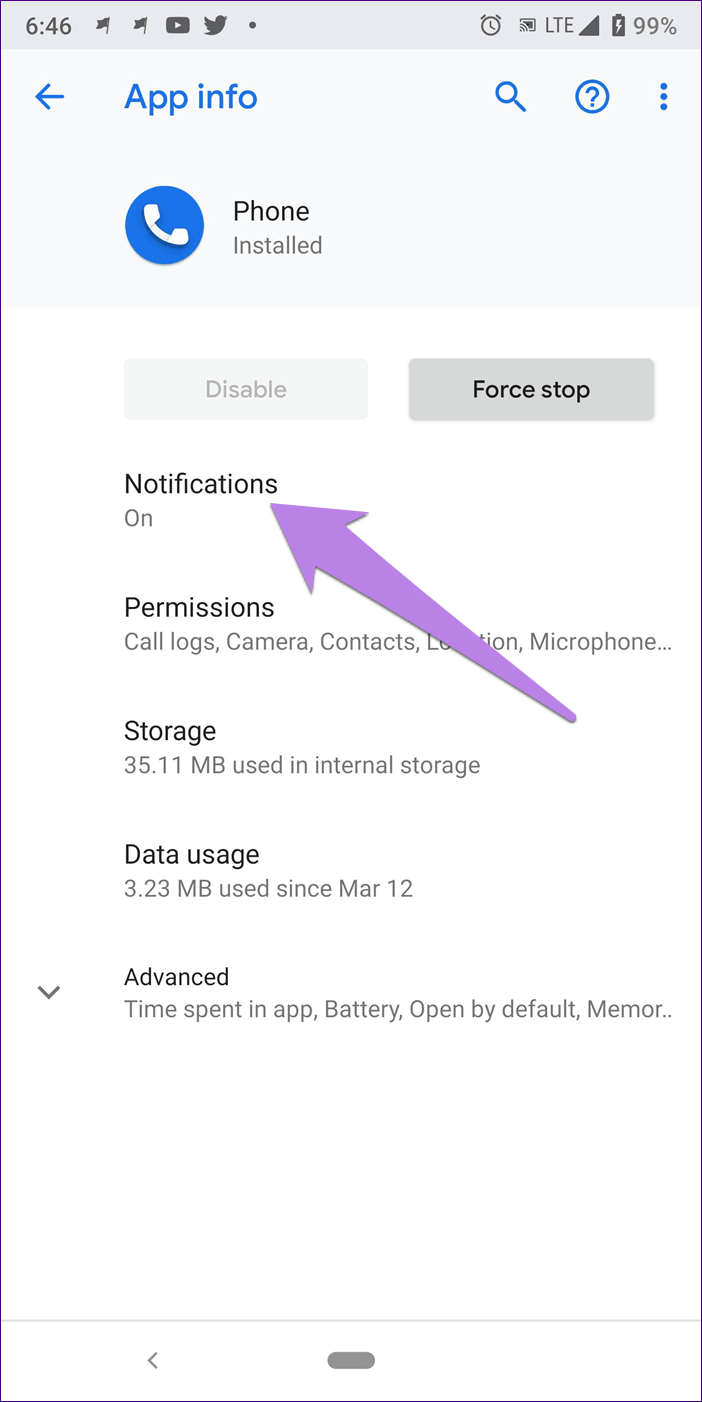This screenshot has height=1402, width=702.
Task: Open Advanced settings row
Action: click(x=396, y=992)
